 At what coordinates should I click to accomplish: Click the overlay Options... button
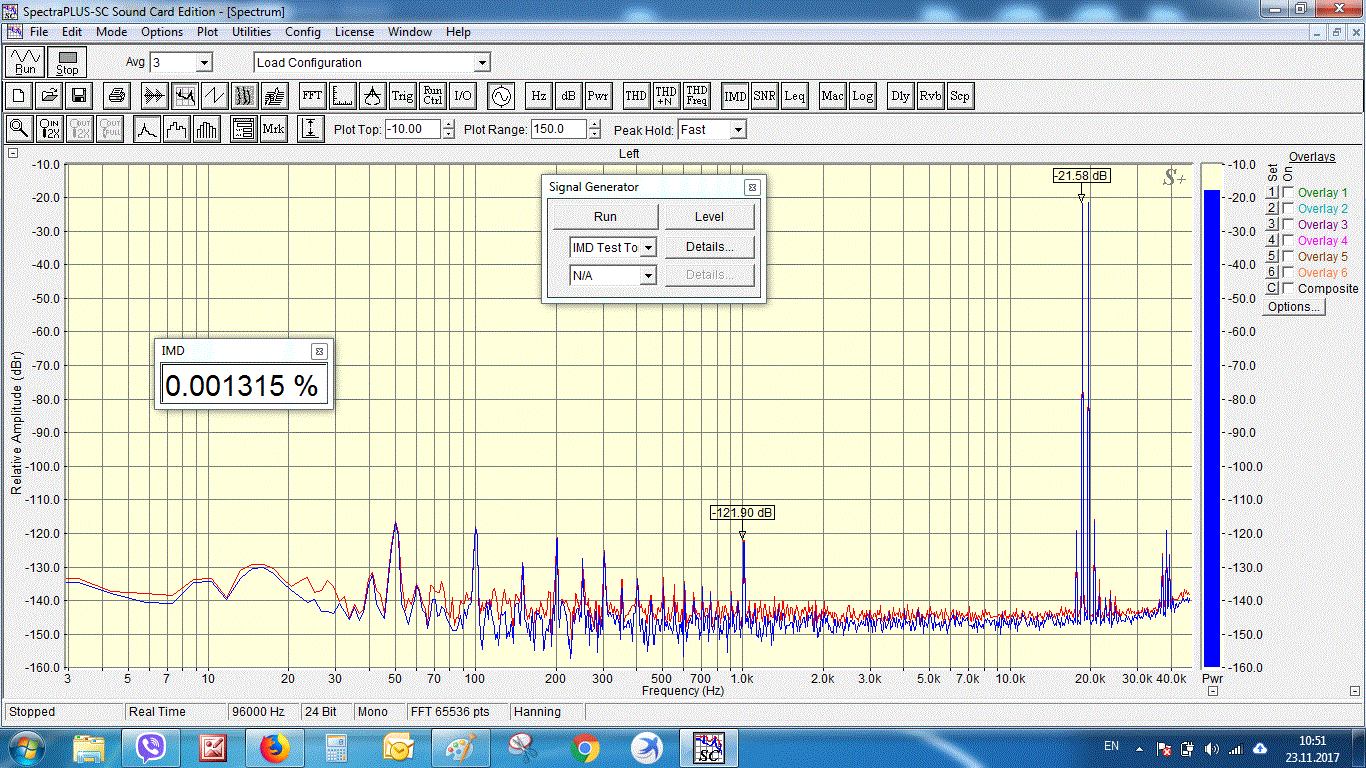coord(1293,307)
